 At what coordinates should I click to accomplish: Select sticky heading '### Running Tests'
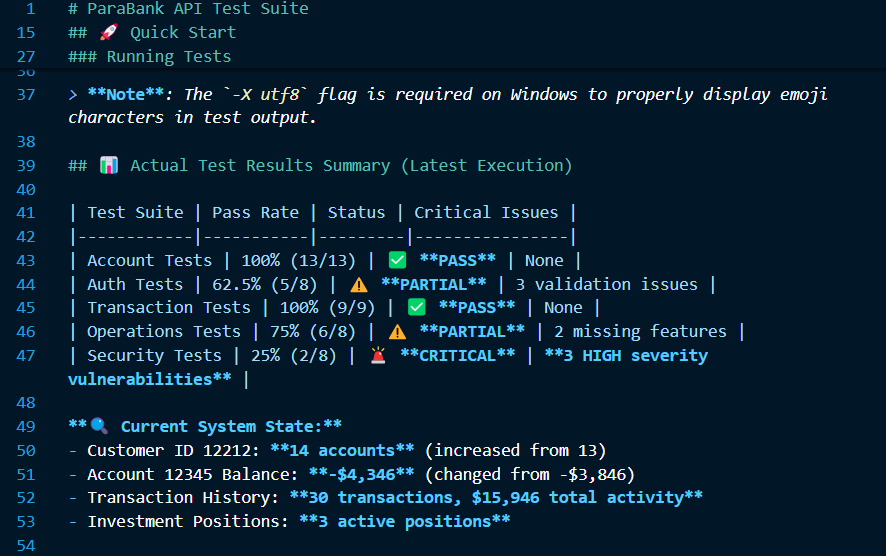[149, 57]
